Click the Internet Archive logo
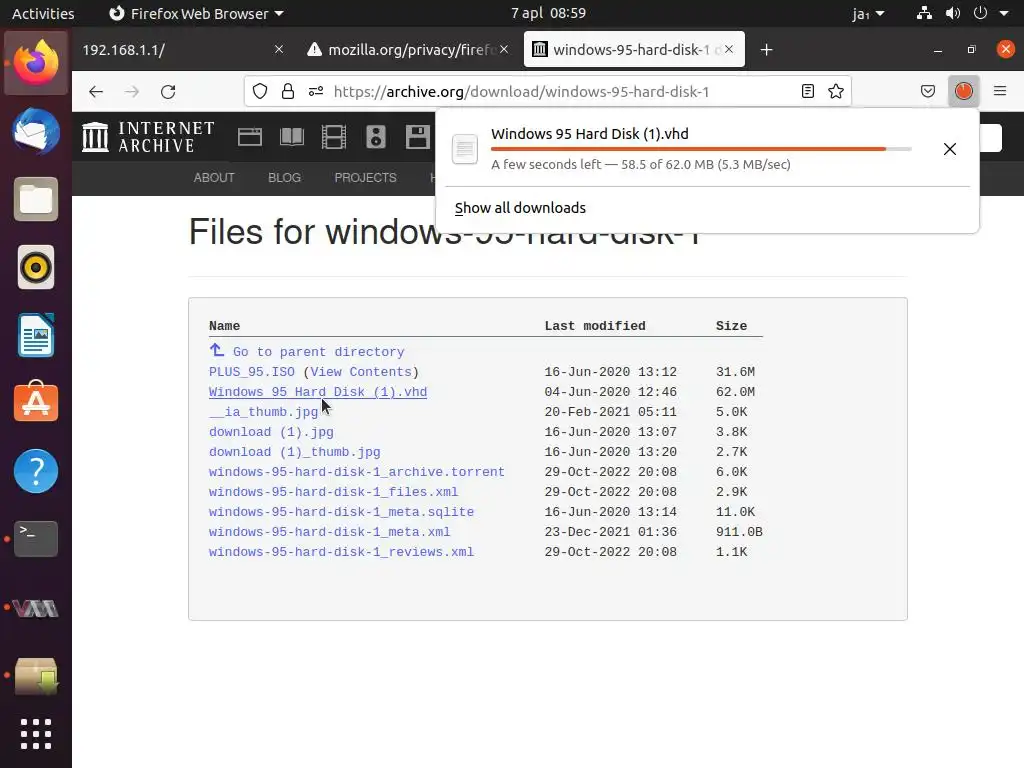 [148, 137]
